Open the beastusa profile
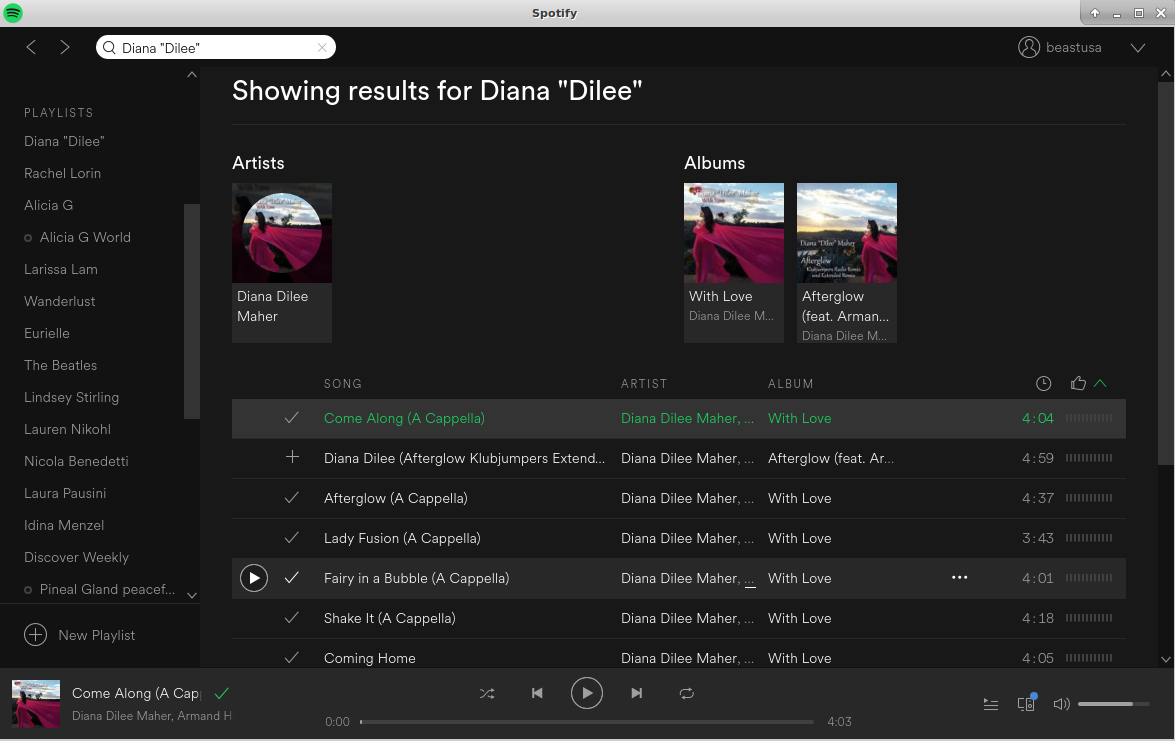 pos(1060,47)
